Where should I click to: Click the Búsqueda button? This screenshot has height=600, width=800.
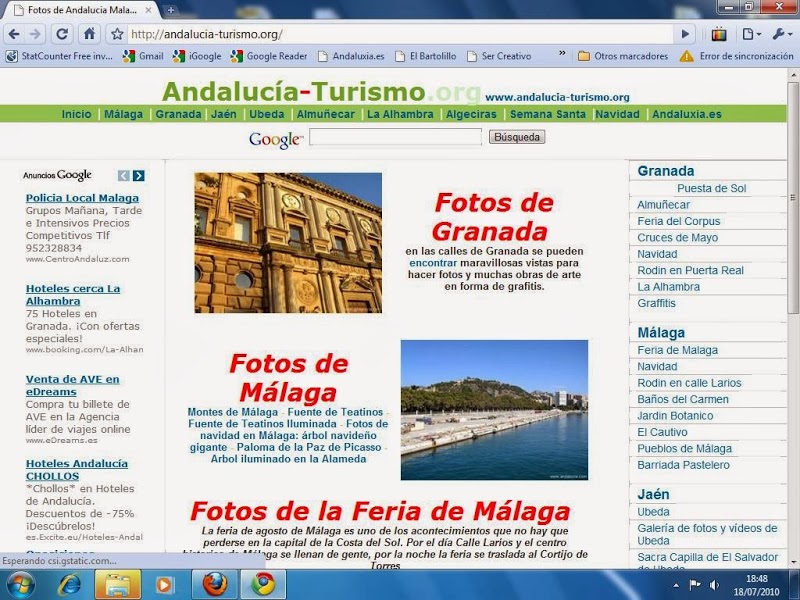click(517, 137)
